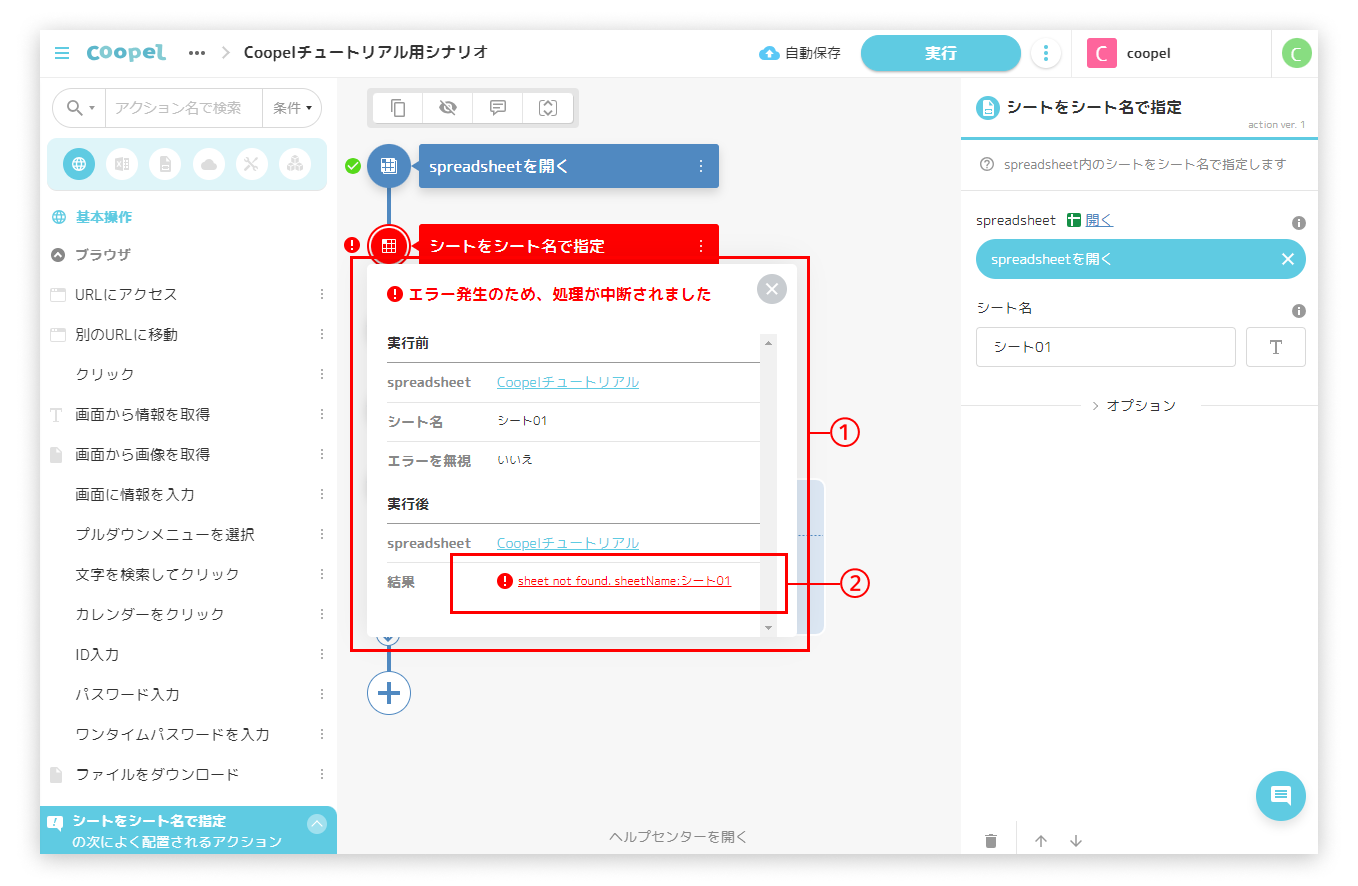Image resolution: width=1358 pixels, height=886 pixels.
Task: Select the web globe action category
Action: pos(79,164)
